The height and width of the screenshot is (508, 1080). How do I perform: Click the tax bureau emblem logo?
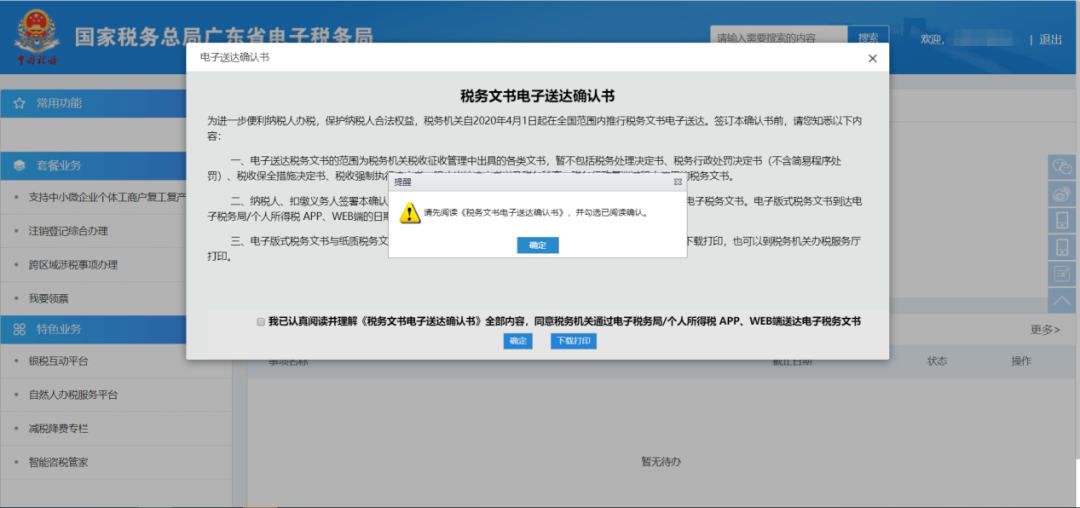pos(37,35)
